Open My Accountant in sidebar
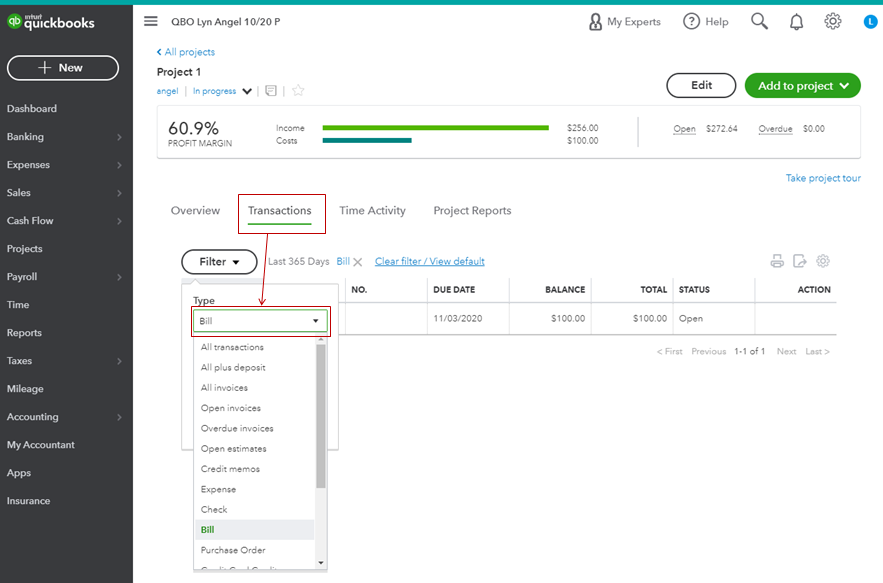The height and width of the screenshot is (583, 883). point(41,445)
